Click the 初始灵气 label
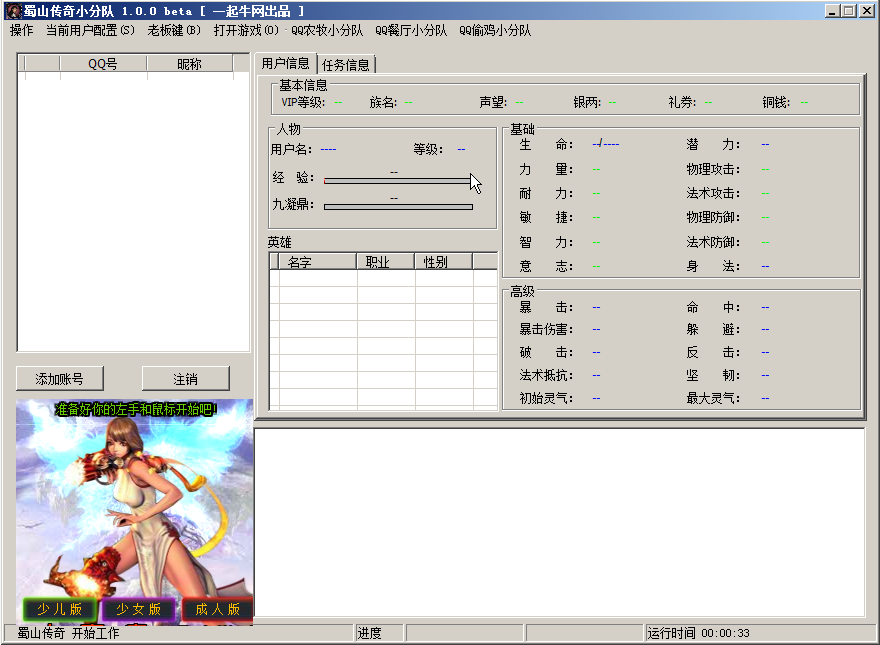Image resolution: width=880 pixels, height=645 pixels. 546,399
